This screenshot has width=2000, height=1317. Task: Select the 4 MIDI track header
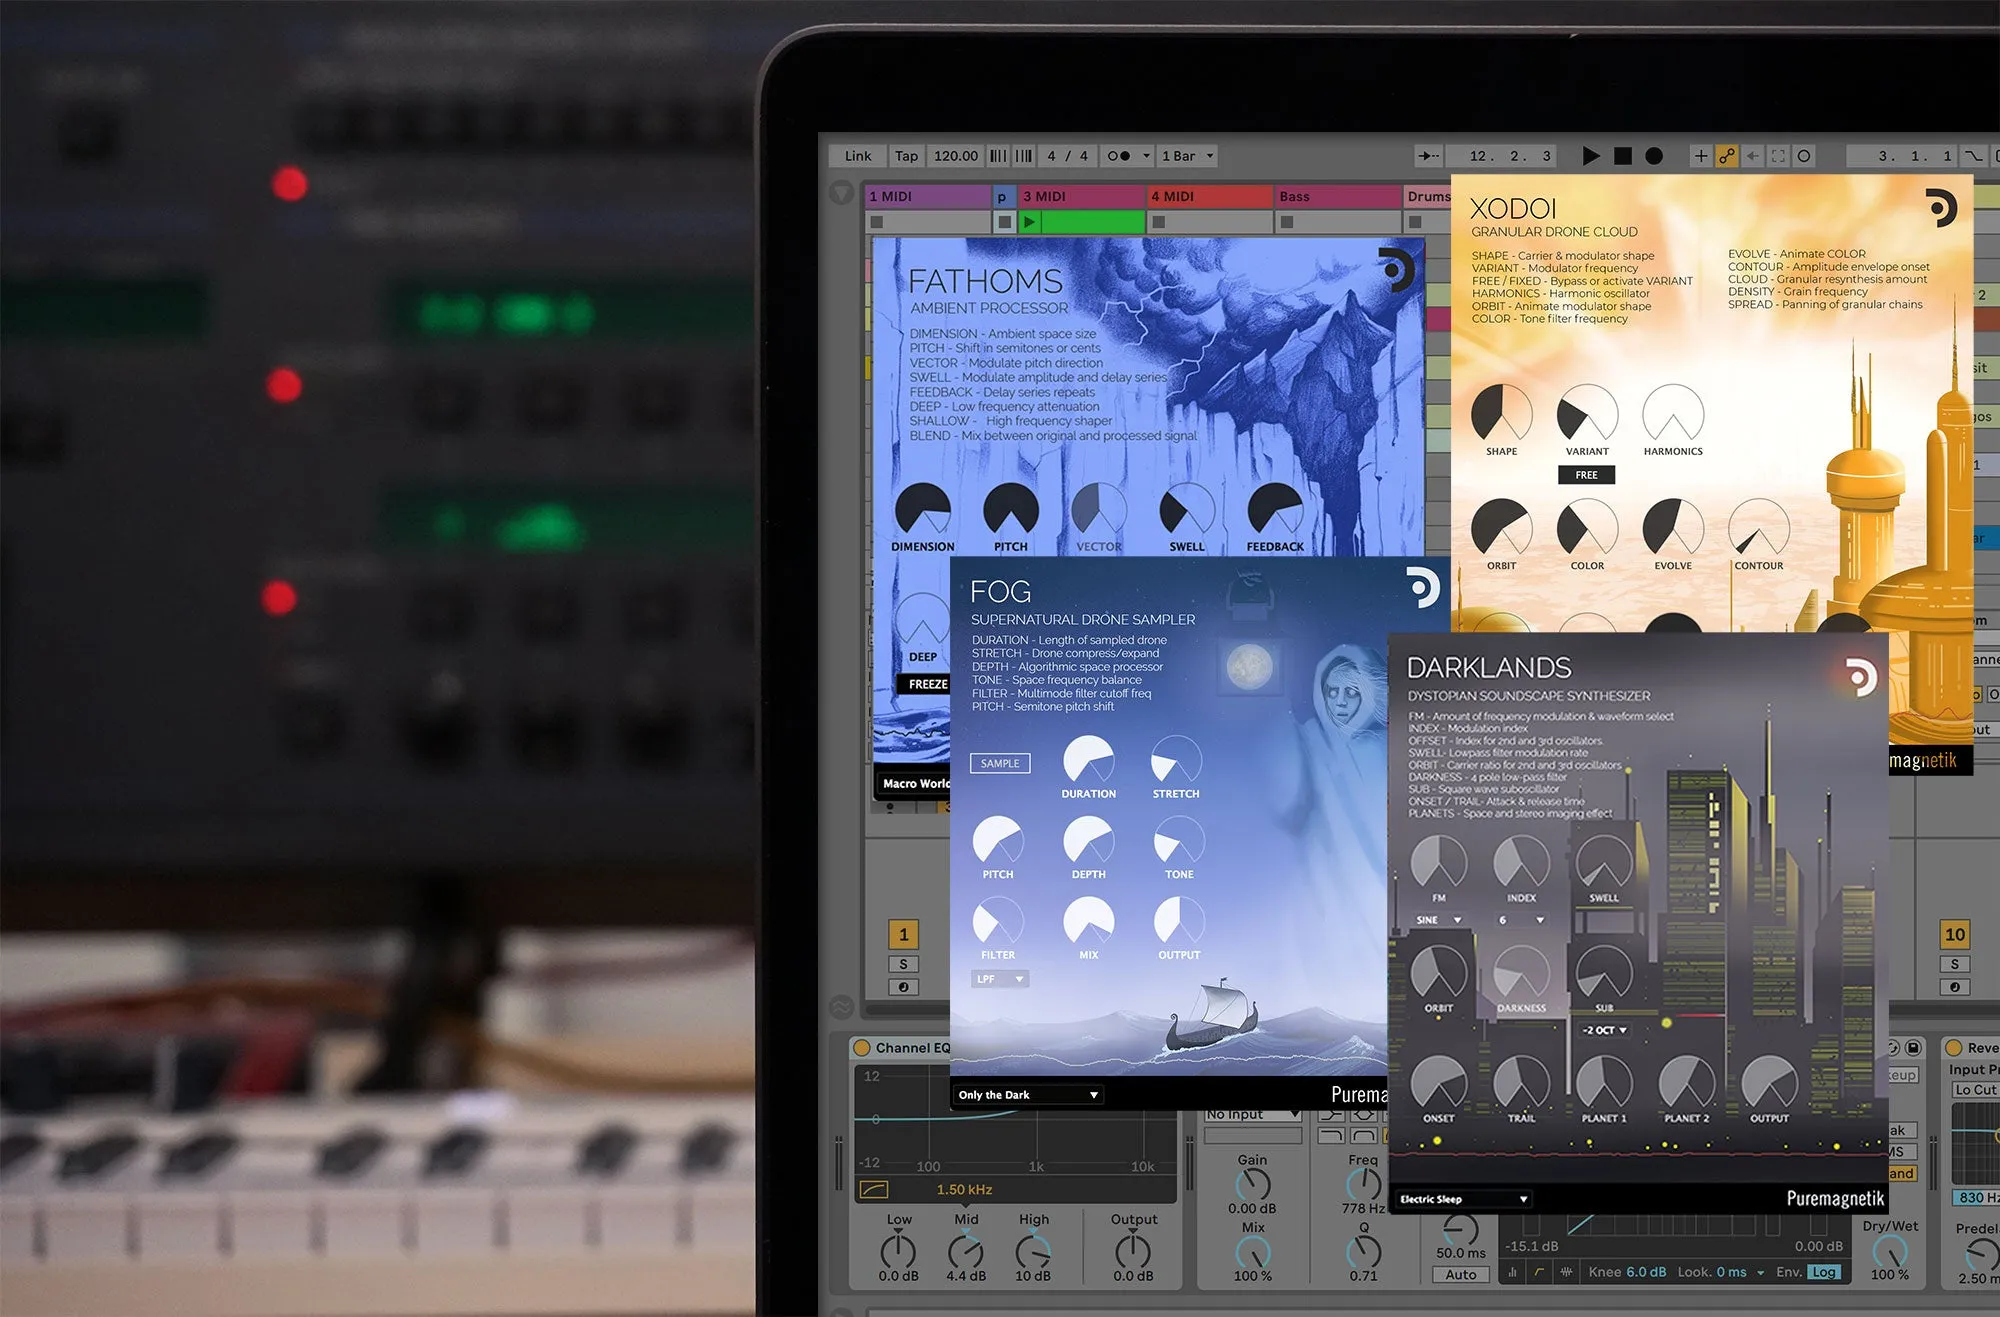click(x=1210, y=196)
